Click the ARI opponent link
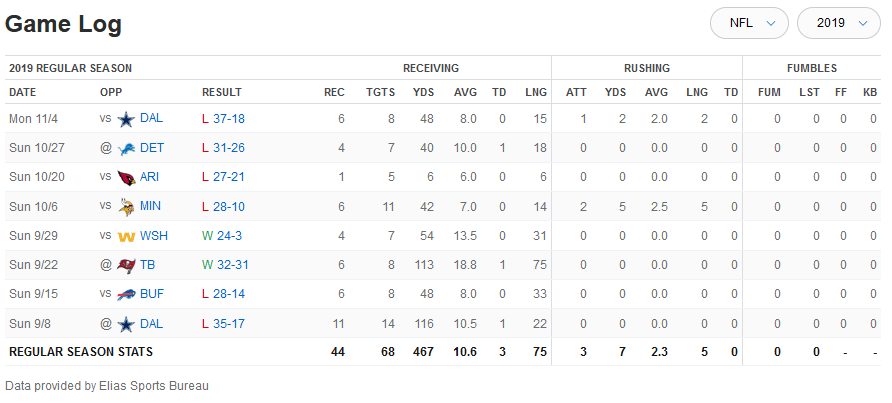Image resolution: width=892 pixels, height=403 pixels. click(150, 177)
